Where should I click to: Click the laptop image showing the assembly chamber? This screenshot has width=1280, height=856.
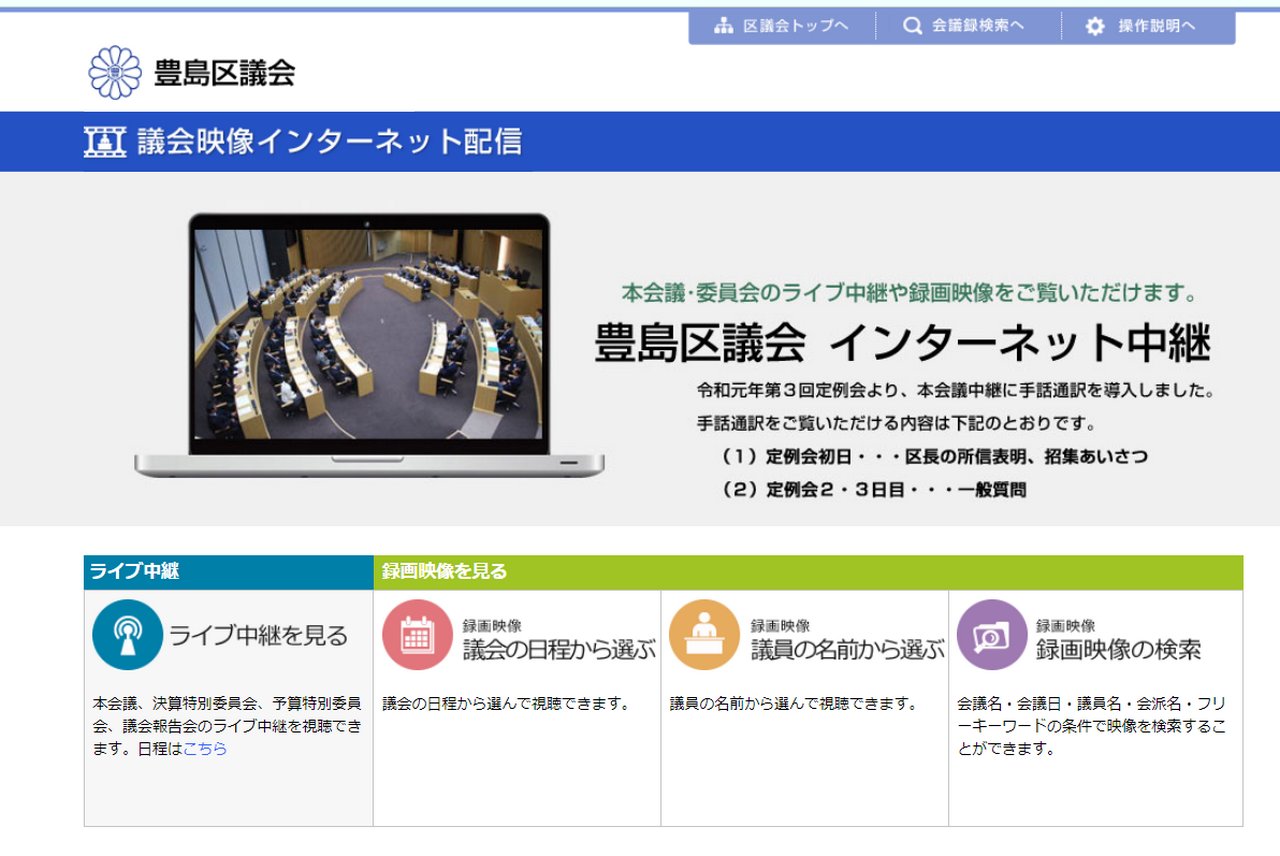[368, 344]
